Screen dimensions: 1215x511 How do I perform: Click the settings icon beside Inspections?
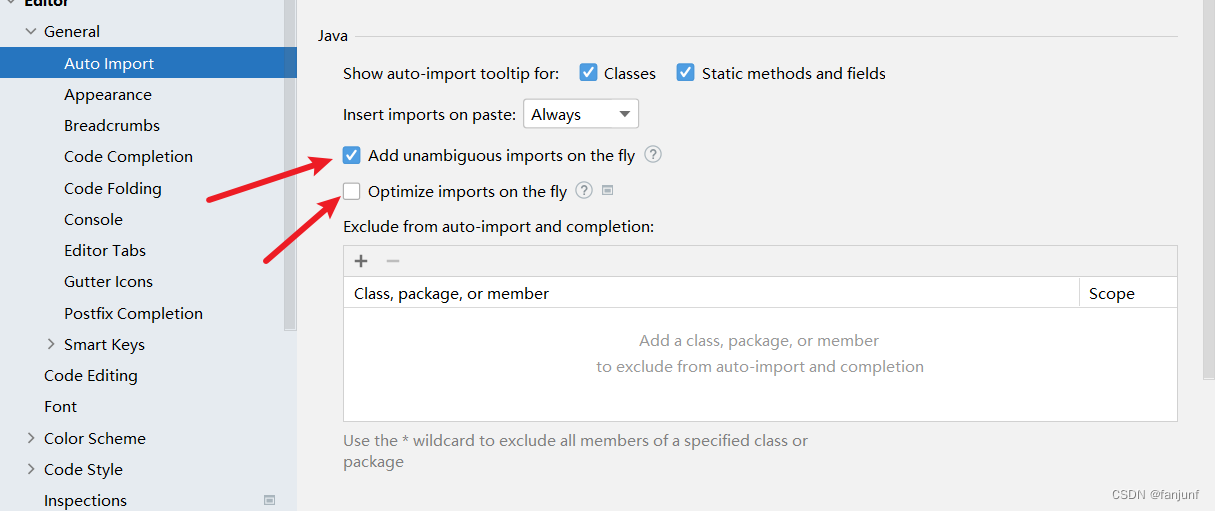coord(269,500)
